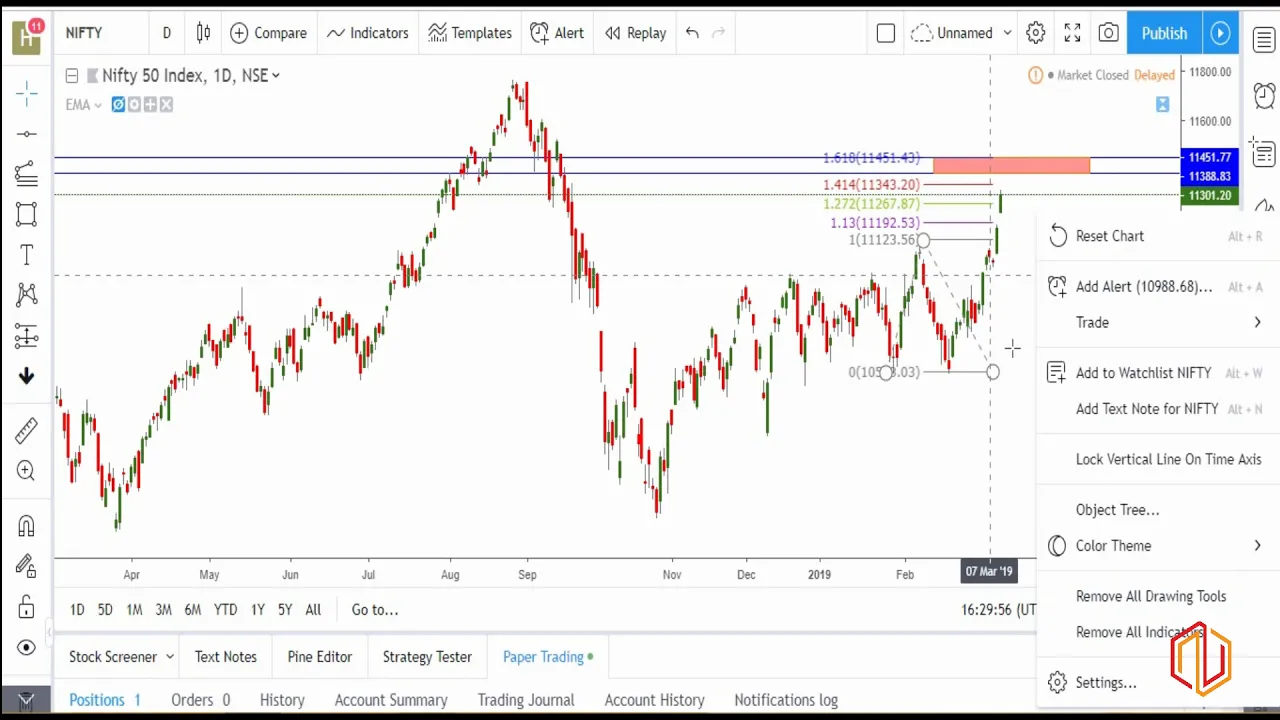Create an Alert

557,33
